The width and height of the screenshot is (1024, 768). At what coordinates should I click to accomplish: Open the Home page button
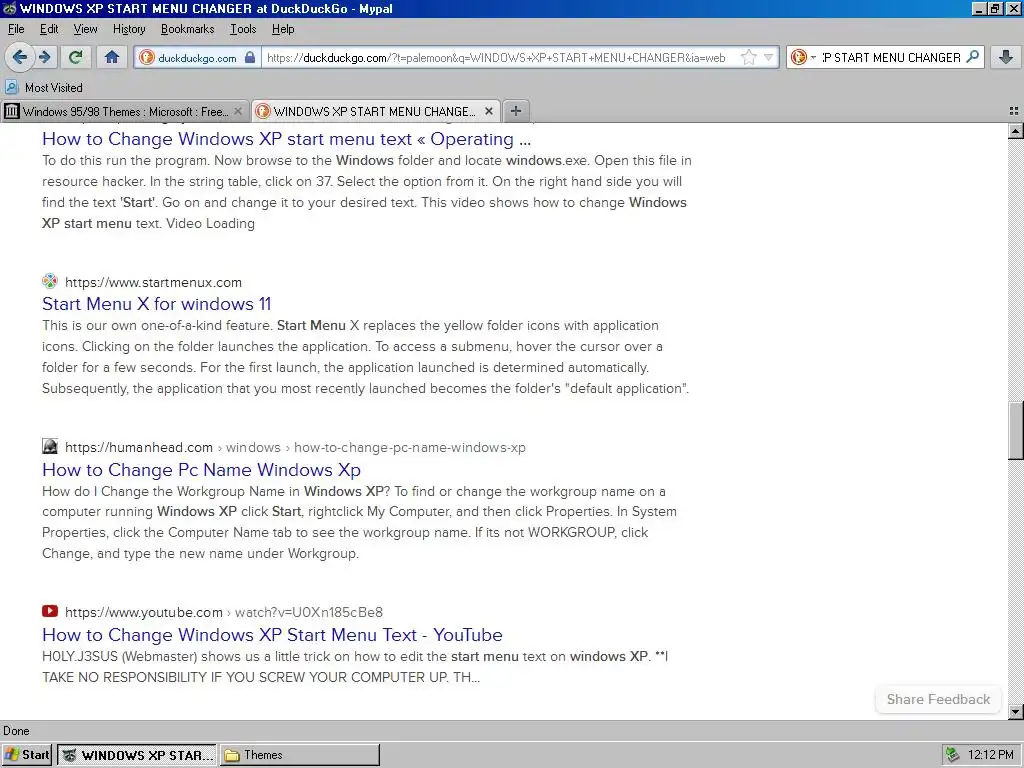tap(112, 57)
